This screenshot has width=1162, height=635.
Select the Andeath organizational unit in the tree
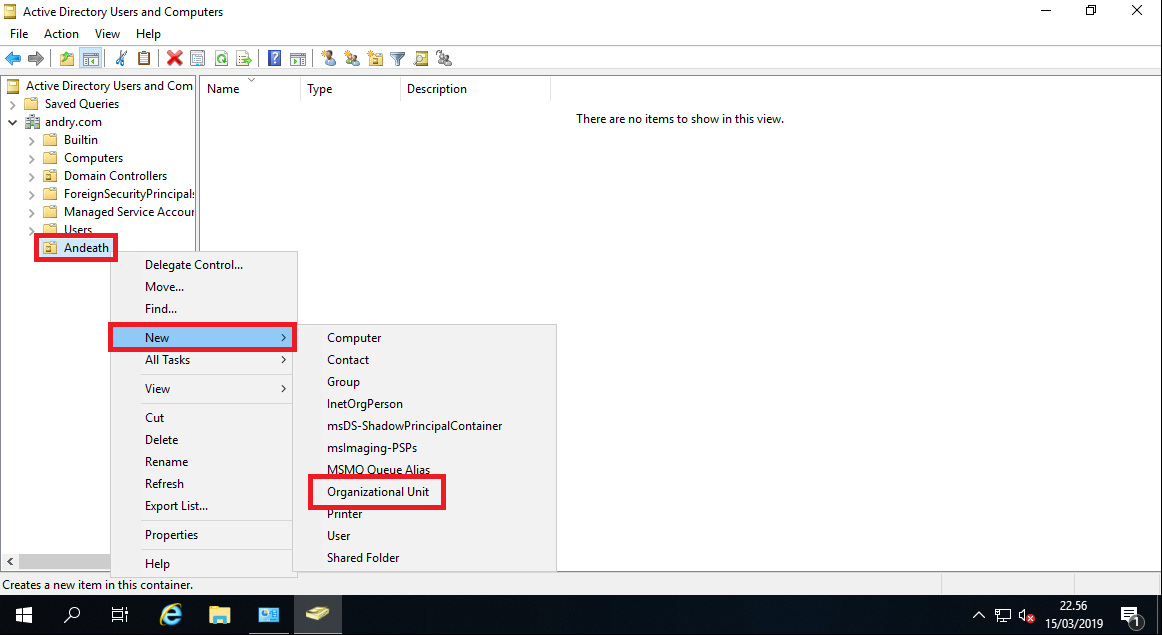86,248
